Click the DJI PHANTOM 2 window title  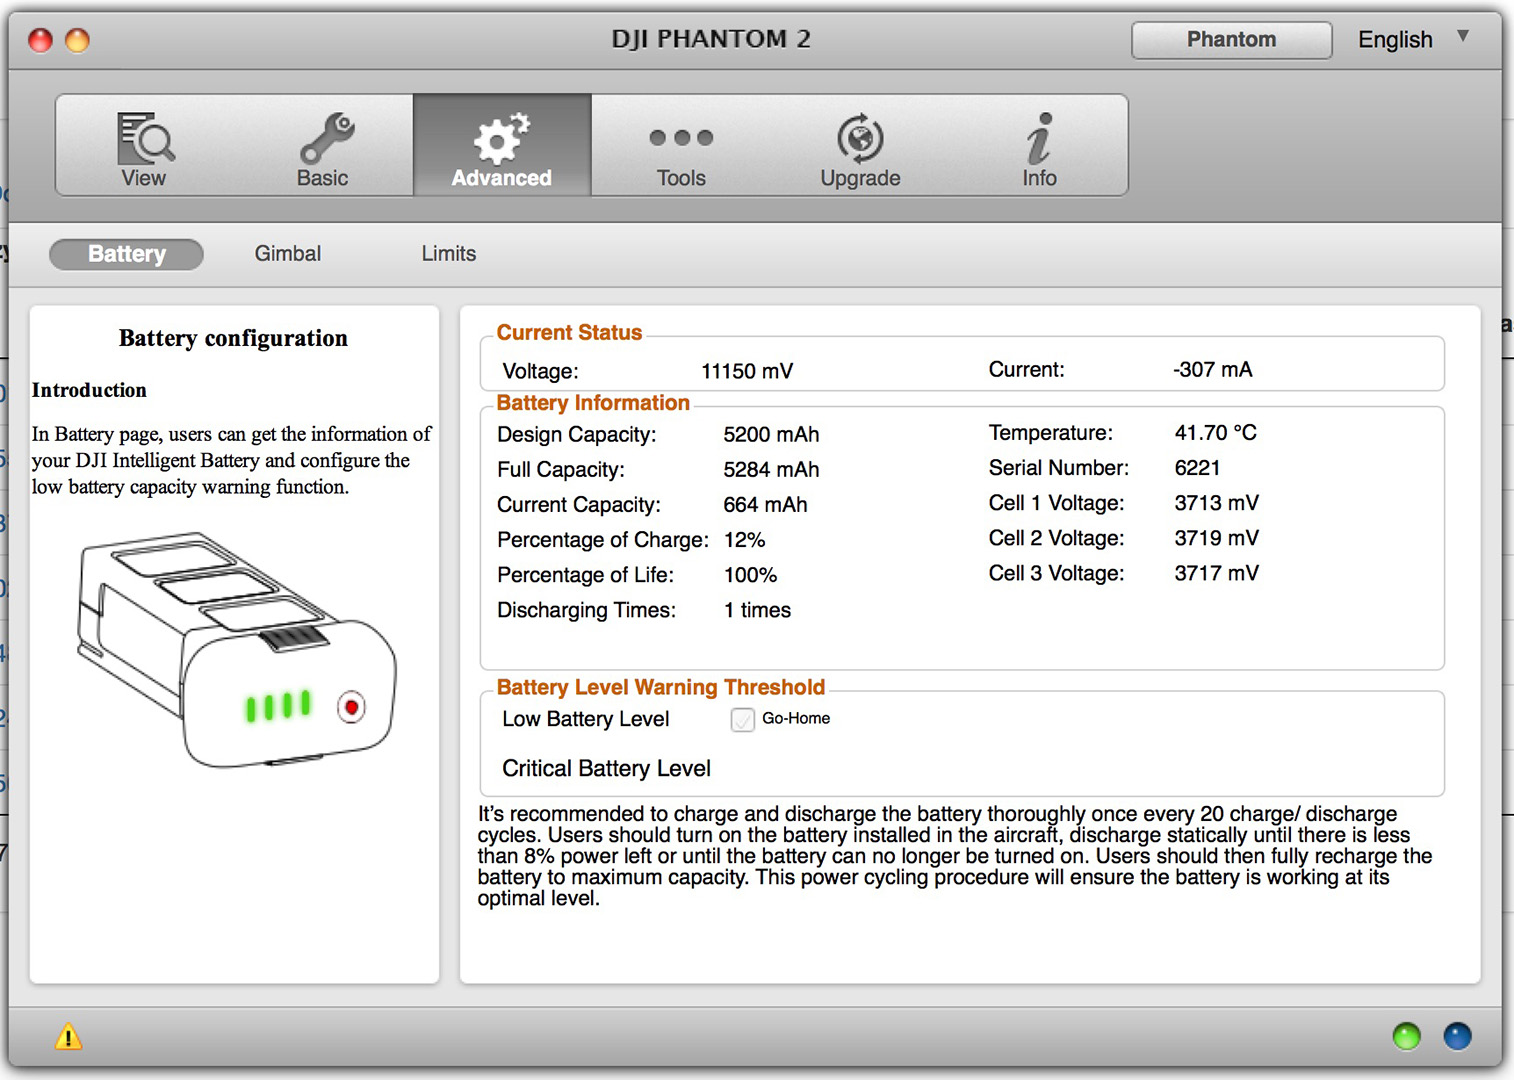click(x=711, y=39)
